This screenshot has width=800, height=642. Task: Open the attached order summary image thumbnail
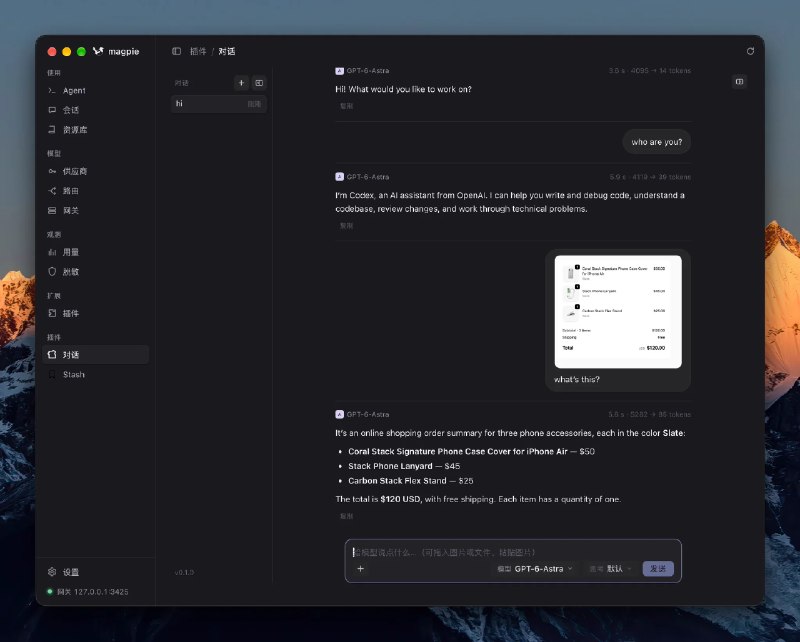point(618,312)
